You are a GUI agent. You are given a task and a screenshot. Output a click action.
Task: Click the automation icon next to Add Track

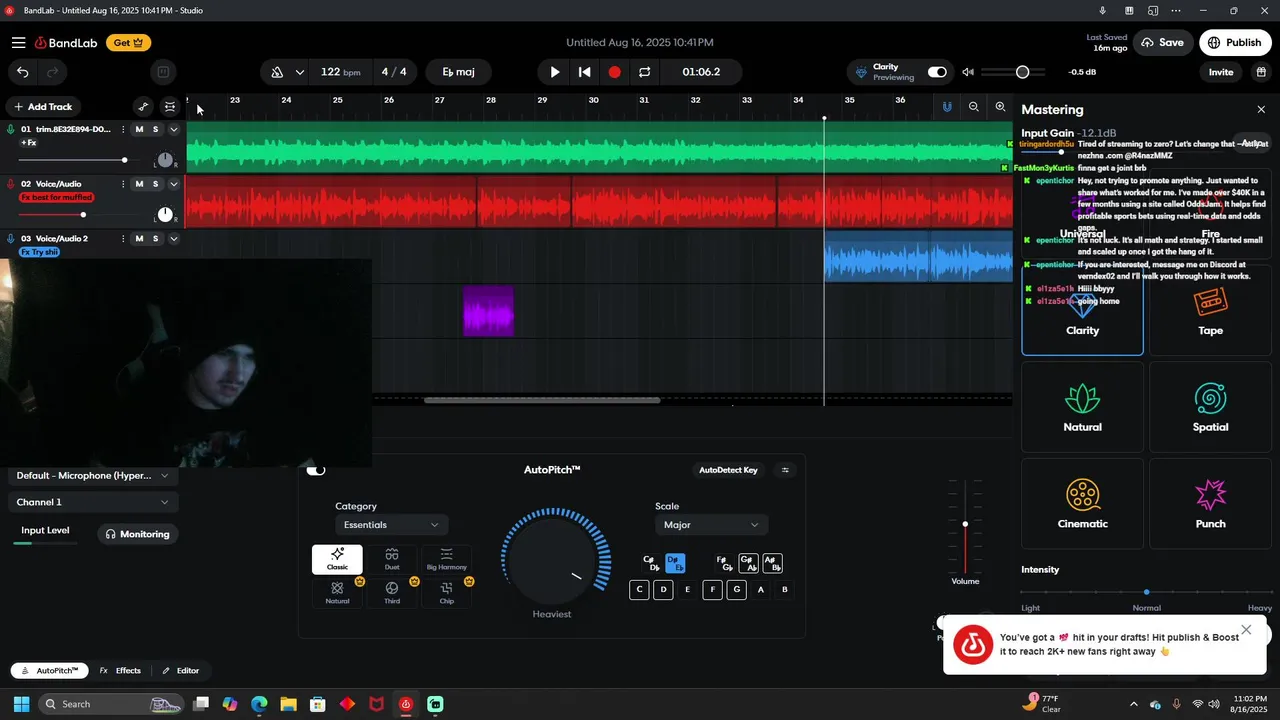click(143, 107)
